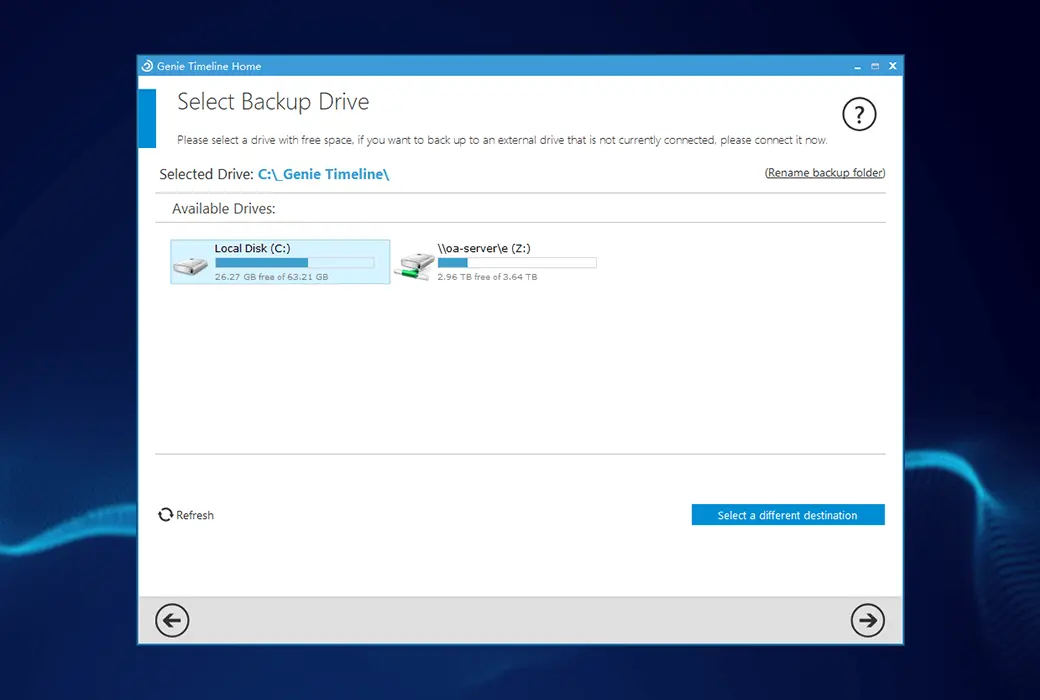Click the "\\oa-server\e (Z:)" label
This screenshot has width=1040, height=700.
point(484,248)
